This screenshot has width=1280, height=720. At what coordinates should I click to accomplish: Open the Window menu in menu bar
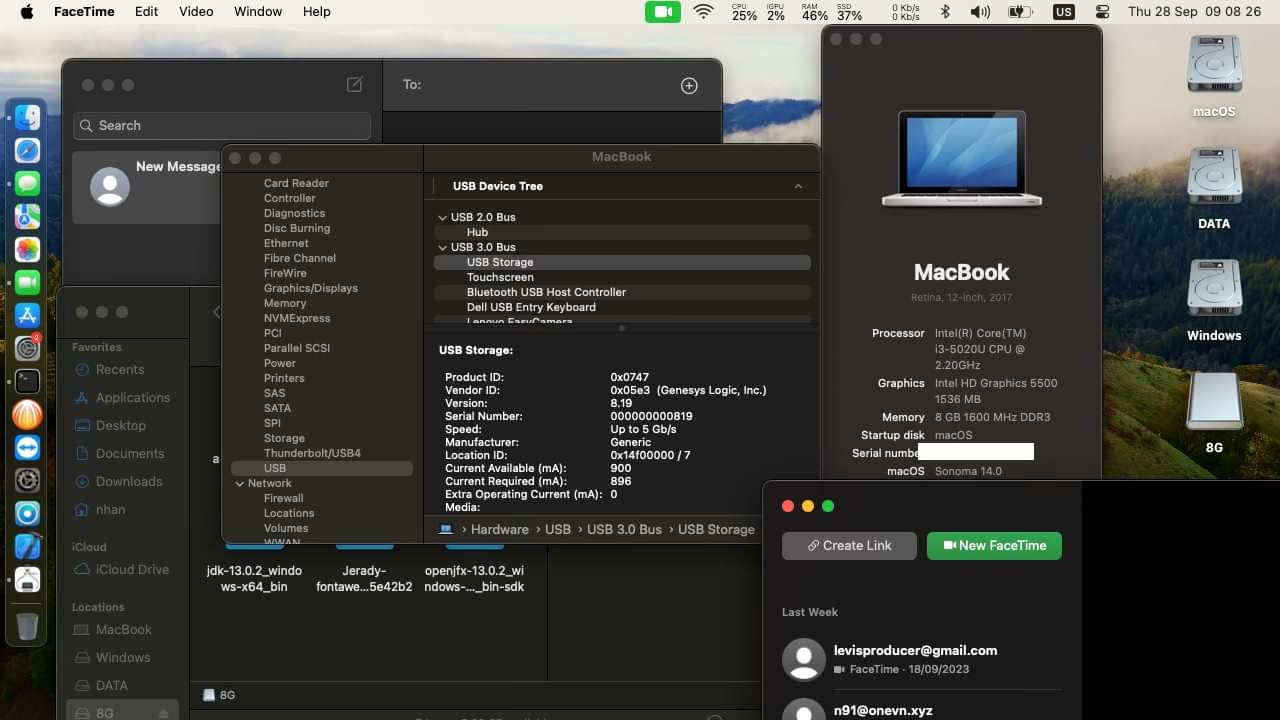tap(258, 12)
